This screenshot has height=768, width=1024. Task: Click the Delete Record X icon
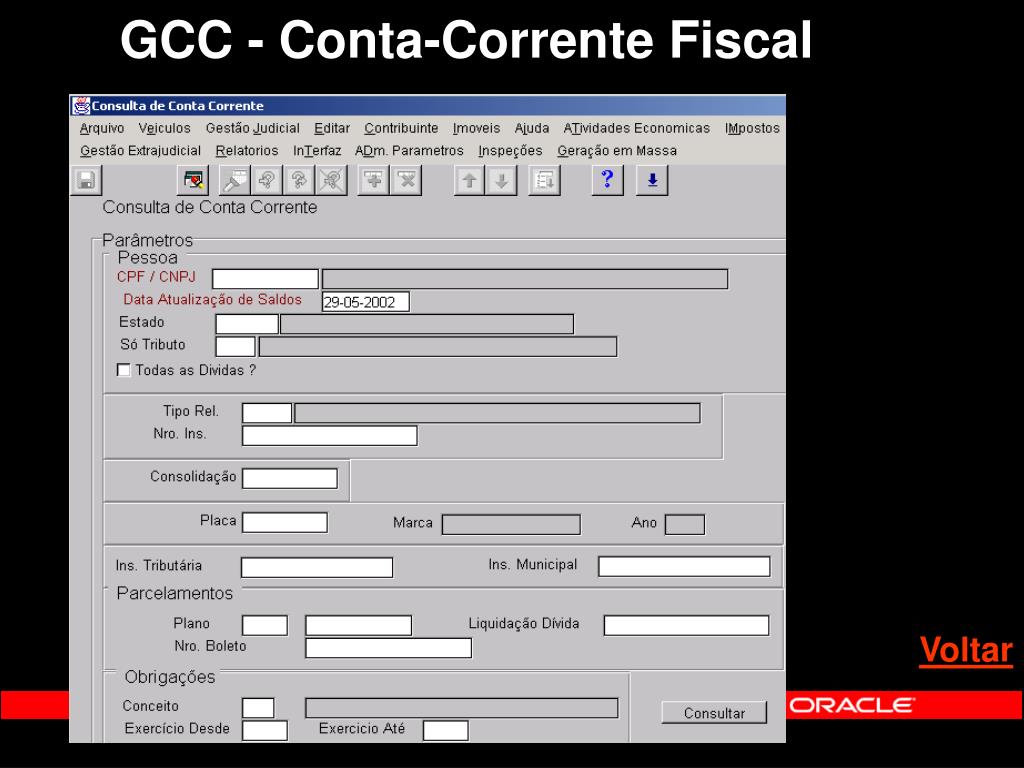click(x=406, y=180)
